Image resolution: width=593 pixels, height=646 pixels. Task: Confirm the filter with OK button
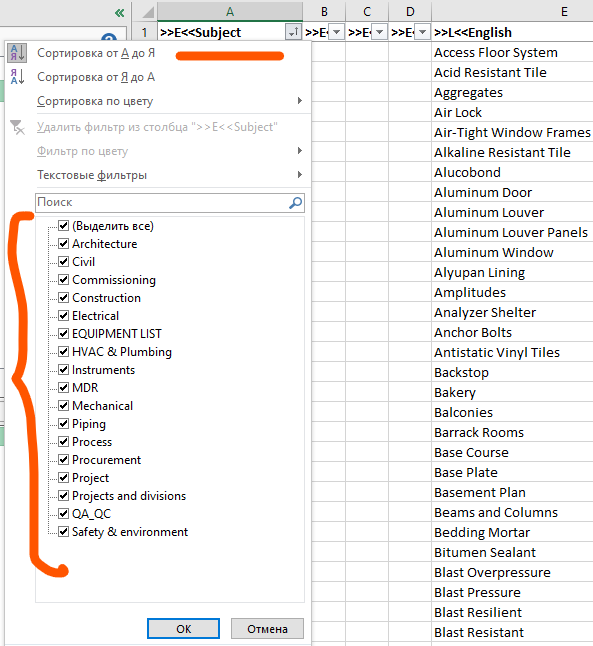[x=183, y=629]
